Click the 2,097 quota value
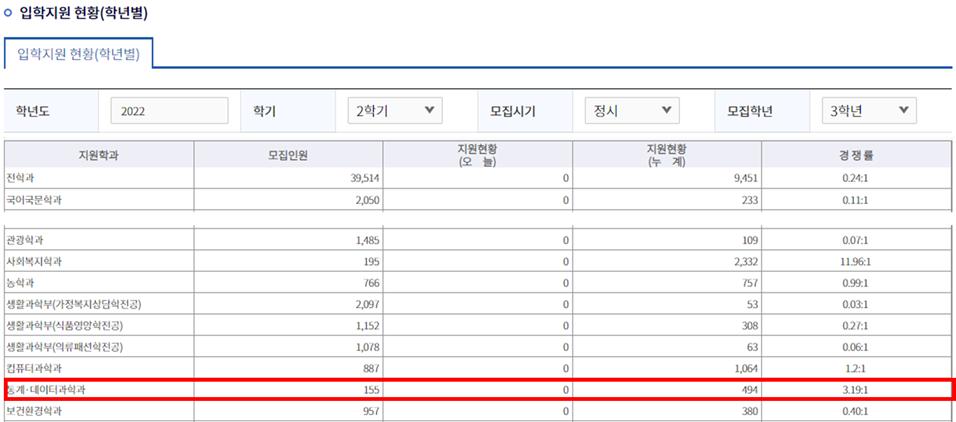 (368, 304)
